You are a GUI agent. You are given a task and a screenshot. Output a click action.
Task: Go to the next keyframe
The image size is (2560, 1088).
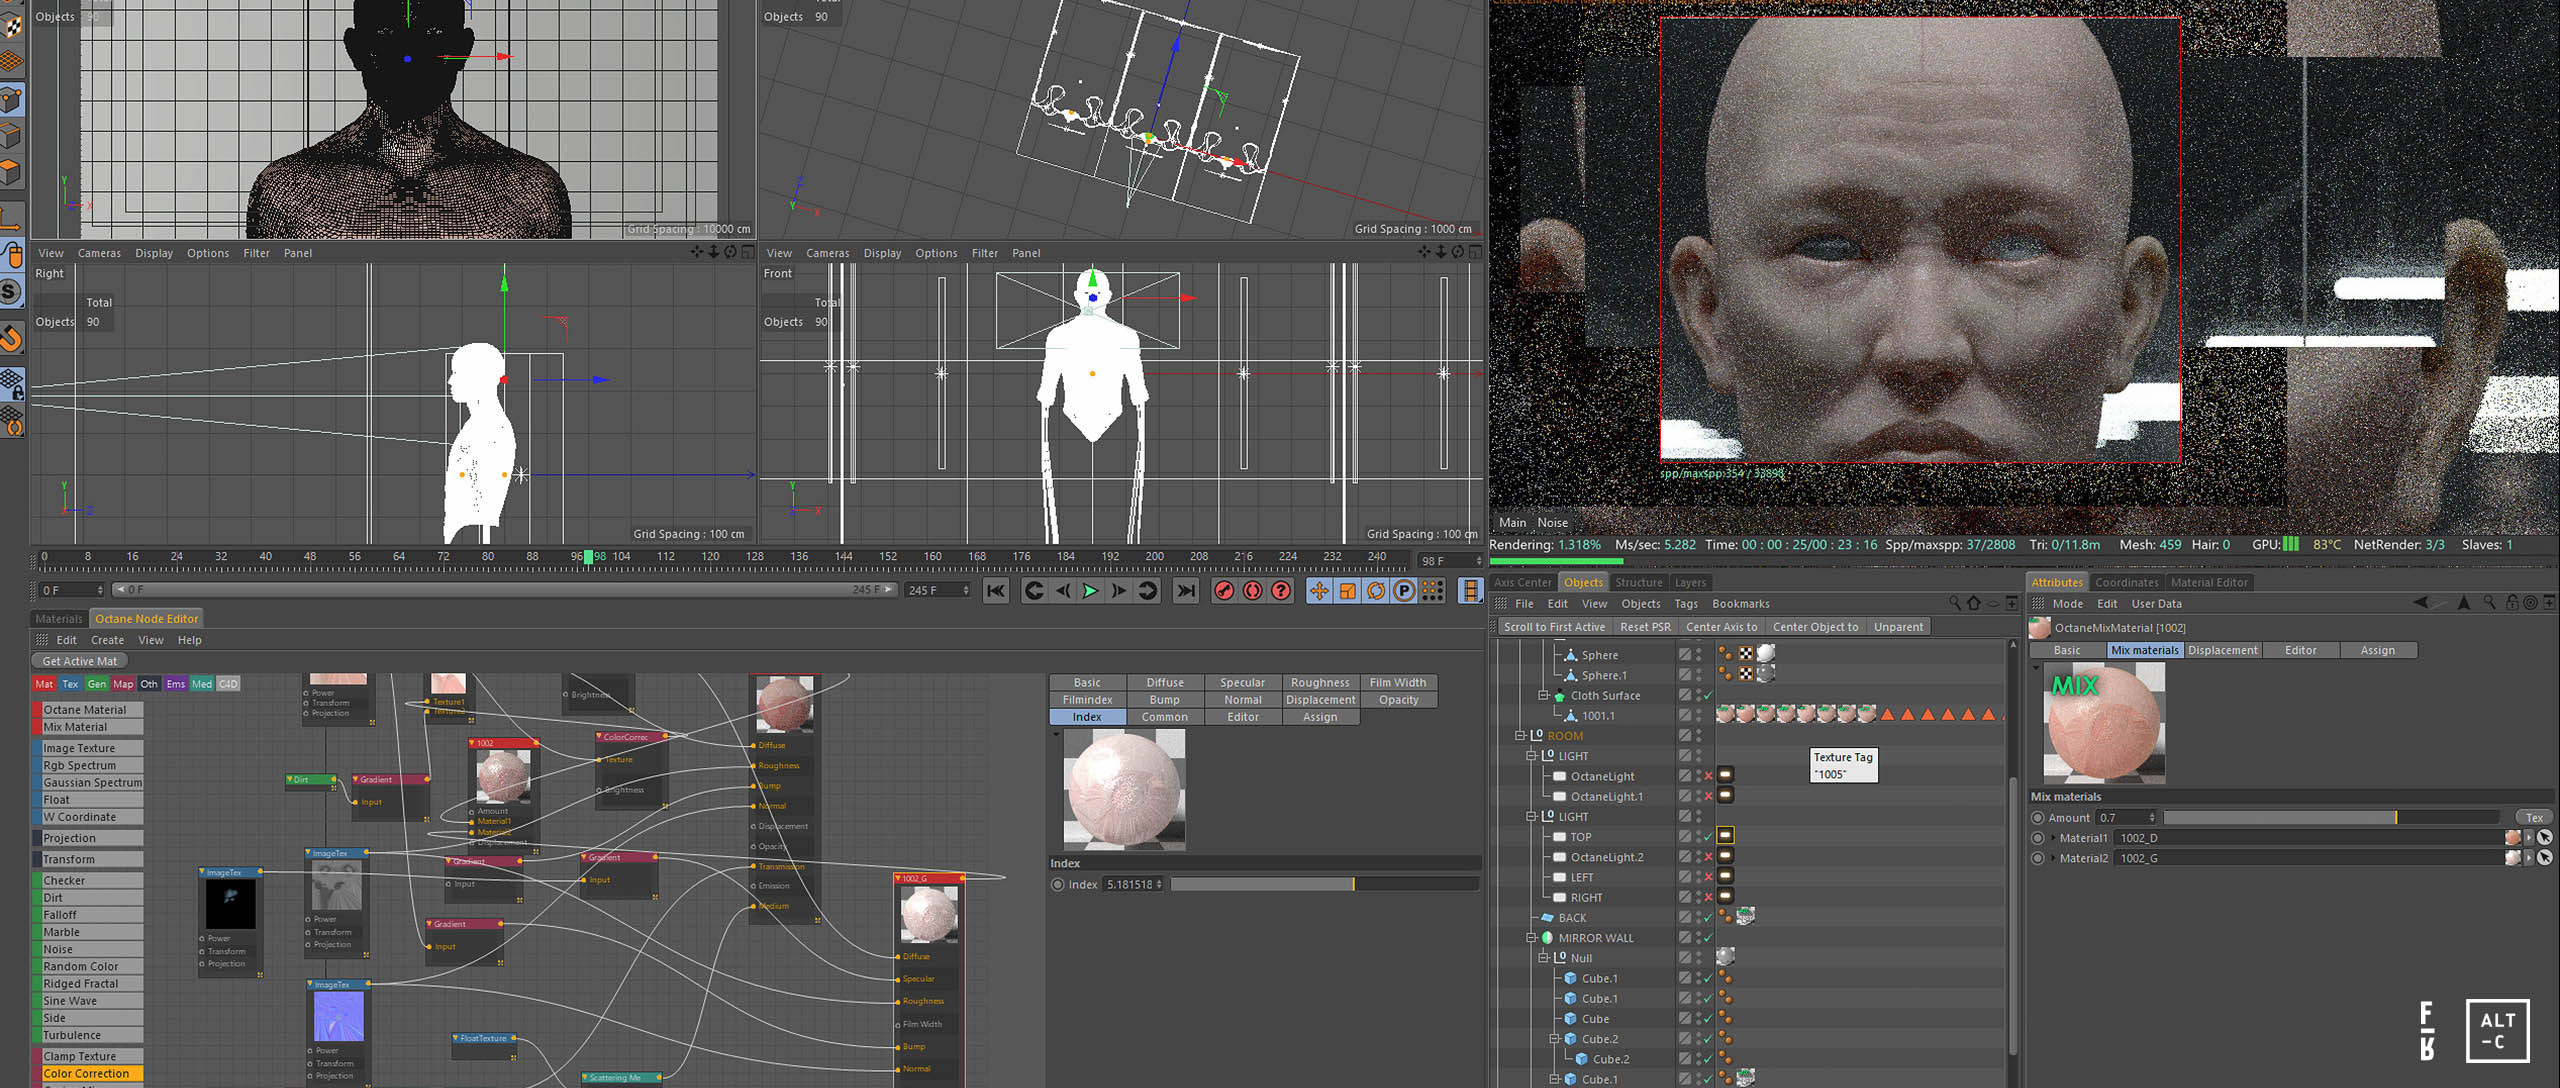[x=1148, y=591]
